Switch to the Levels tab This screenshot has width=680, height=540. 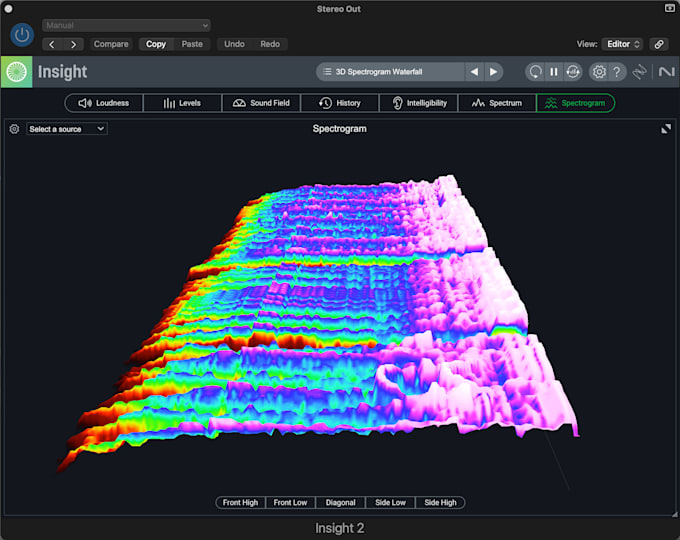coord(182,103)
